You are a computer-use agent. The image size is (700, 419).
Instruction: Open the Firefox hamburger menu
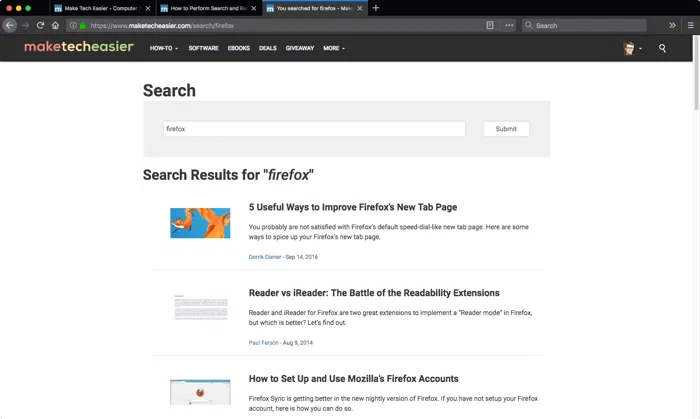(690, 25)
